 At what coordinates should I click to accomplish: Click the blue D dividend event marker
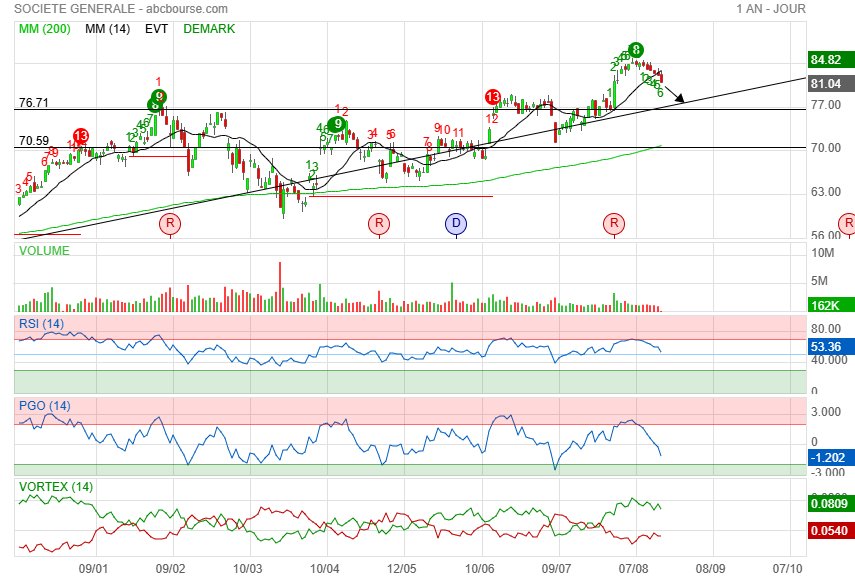click(456, 224)
